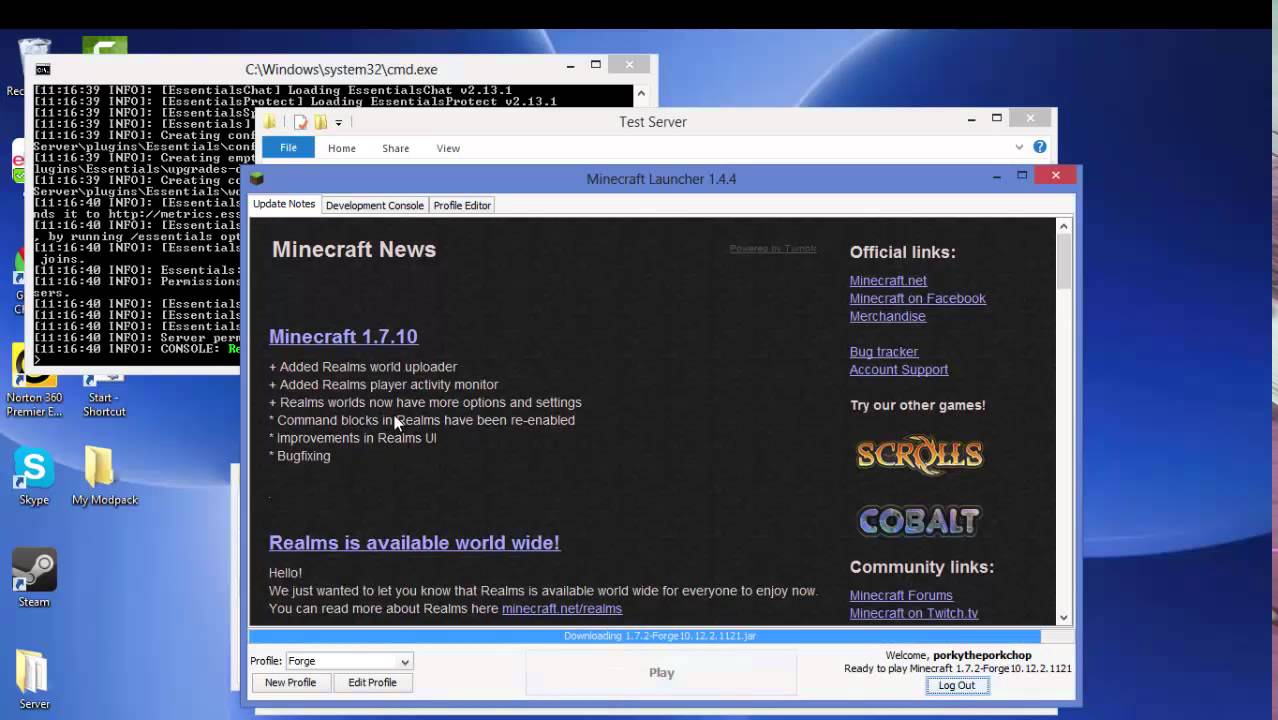This screenshot has height=720, width=1278.
Task: Select the Server folder on desktop
Action: 34,680
